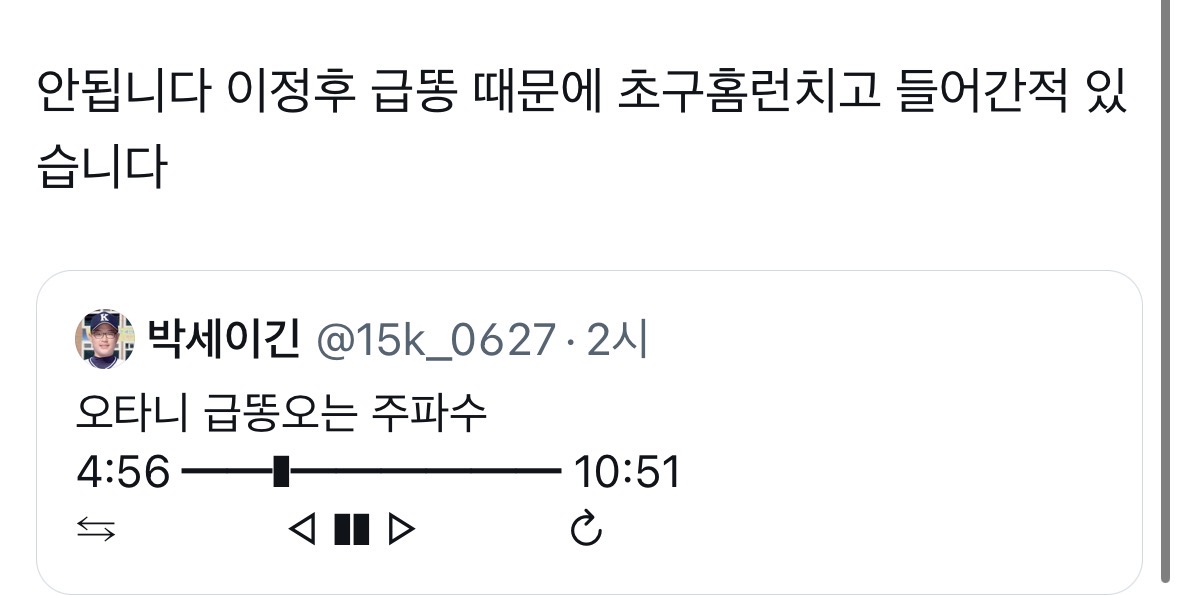Open the quoted tweet via its blank area

902,466
